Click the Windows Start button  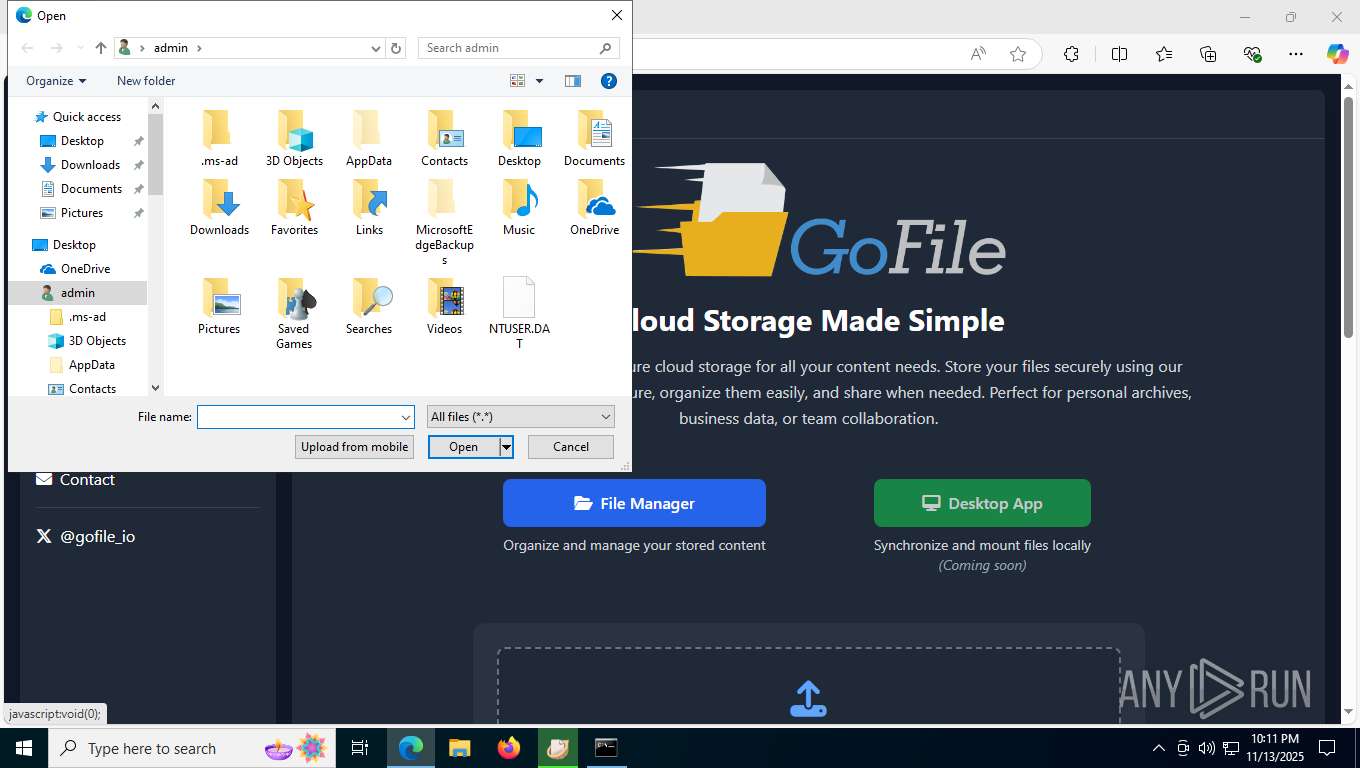(24, 748)
